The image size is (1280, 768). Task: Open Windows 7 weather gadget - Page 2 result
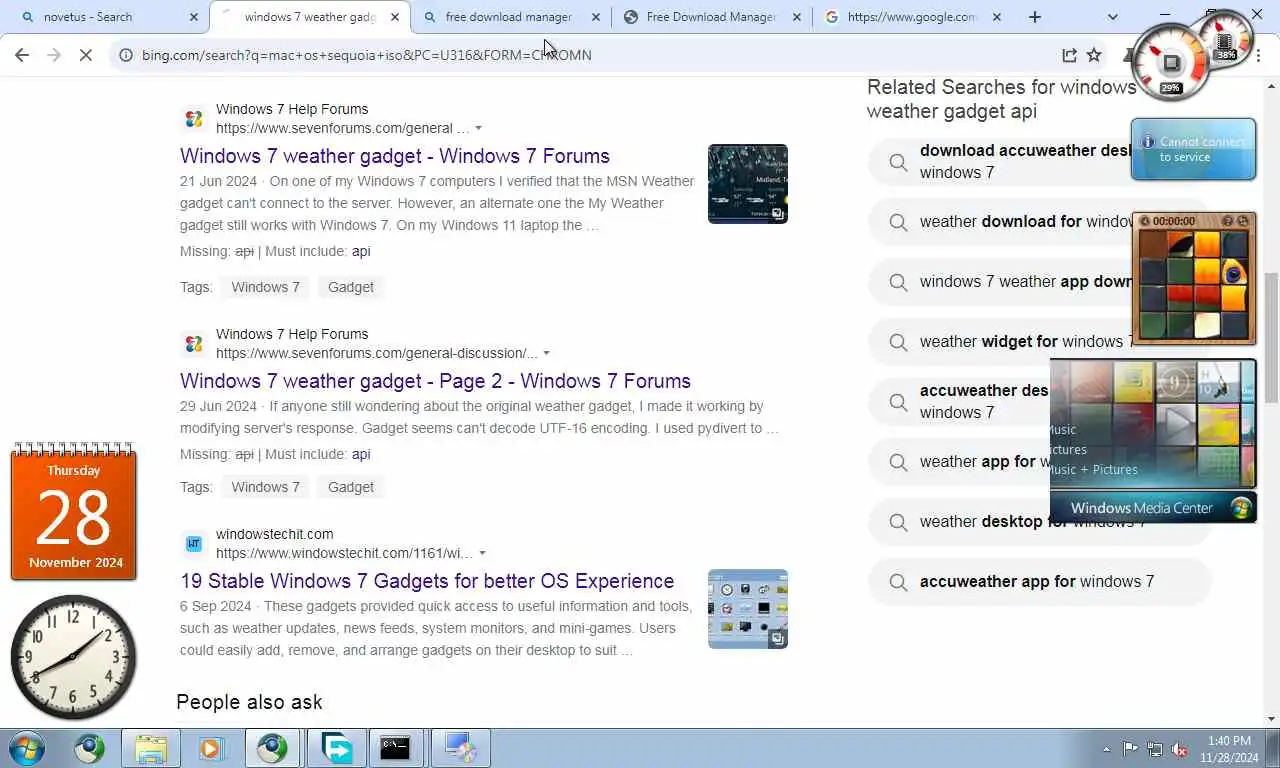click(435, 381)
